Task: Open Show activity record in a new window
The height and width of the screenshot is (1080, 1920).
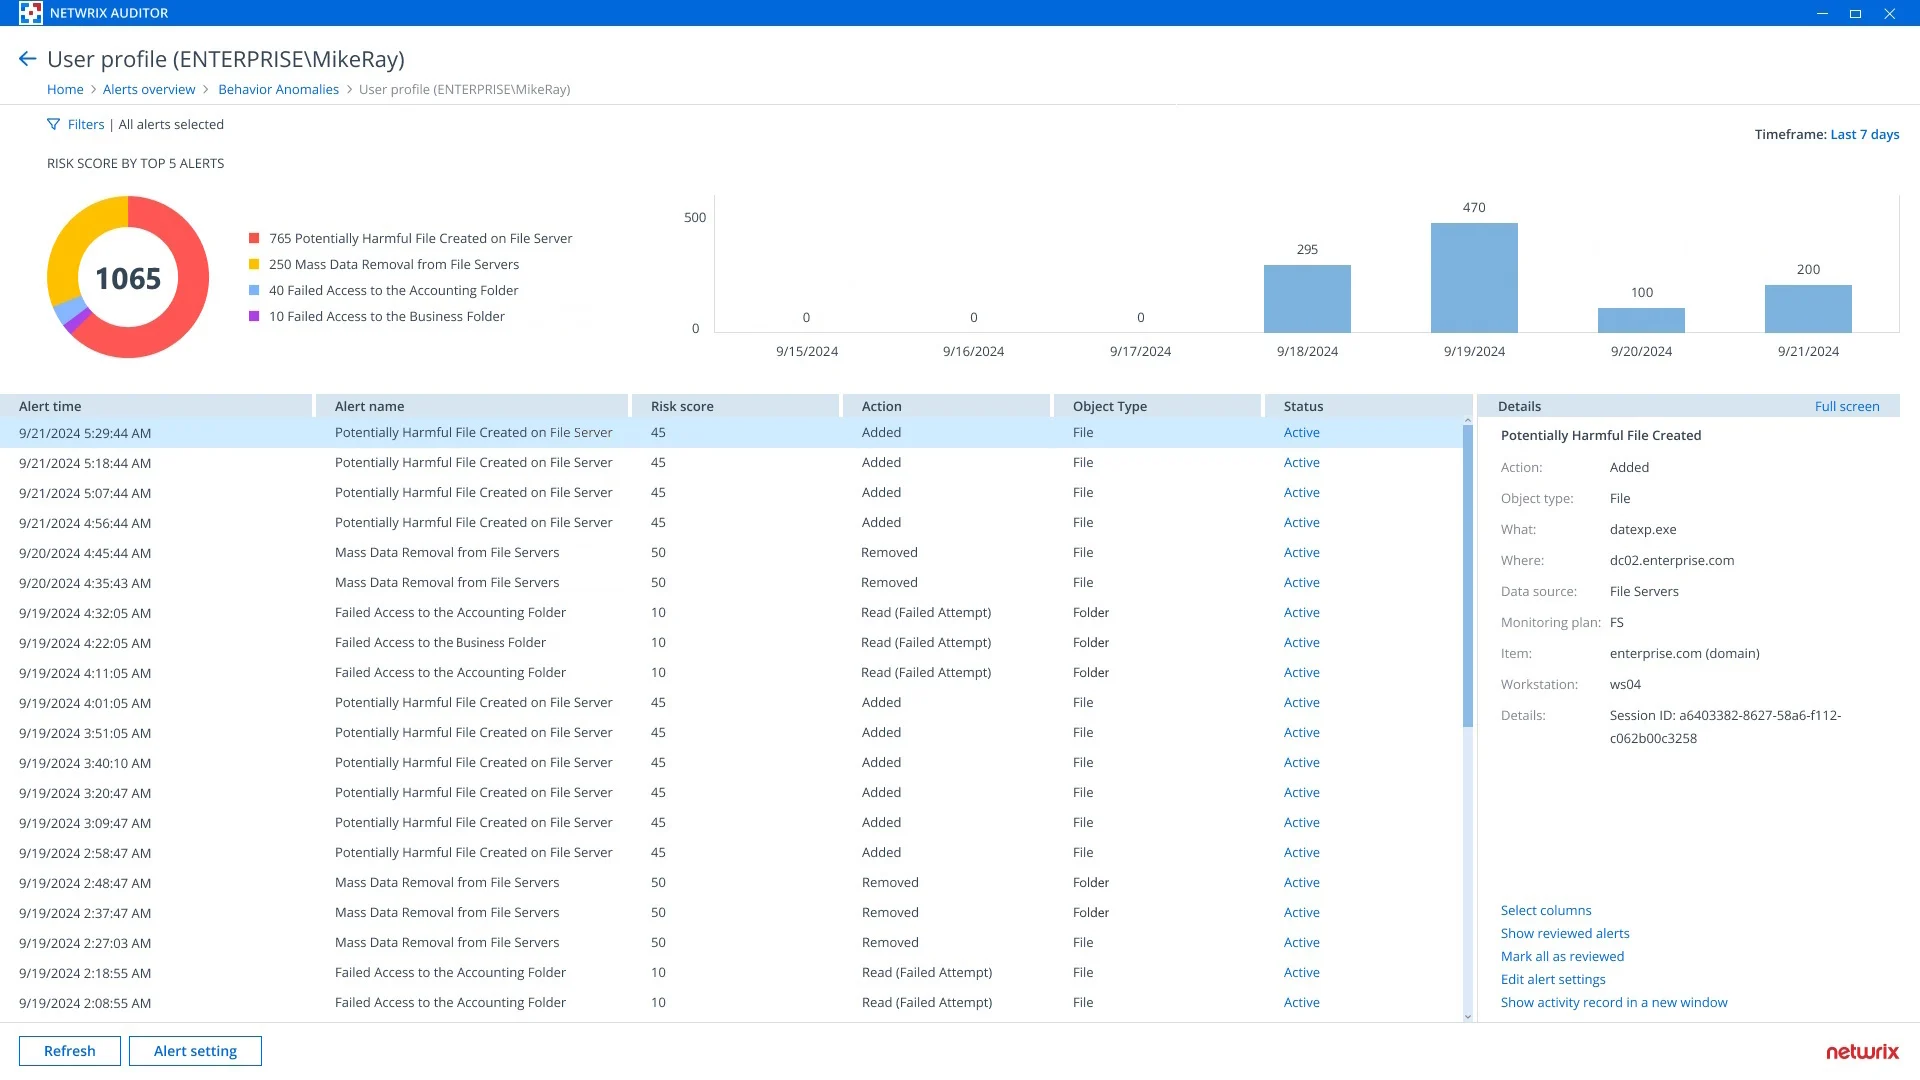Action: click(x=1613, y=1003)
